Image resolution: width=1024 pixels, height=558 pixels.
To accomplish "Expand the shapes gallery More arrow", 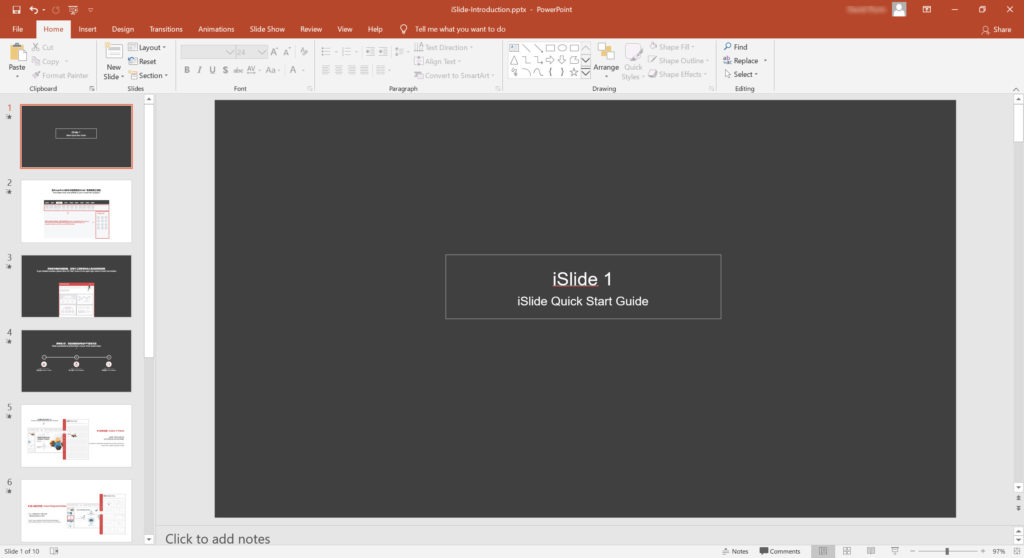I will point(586,73).
